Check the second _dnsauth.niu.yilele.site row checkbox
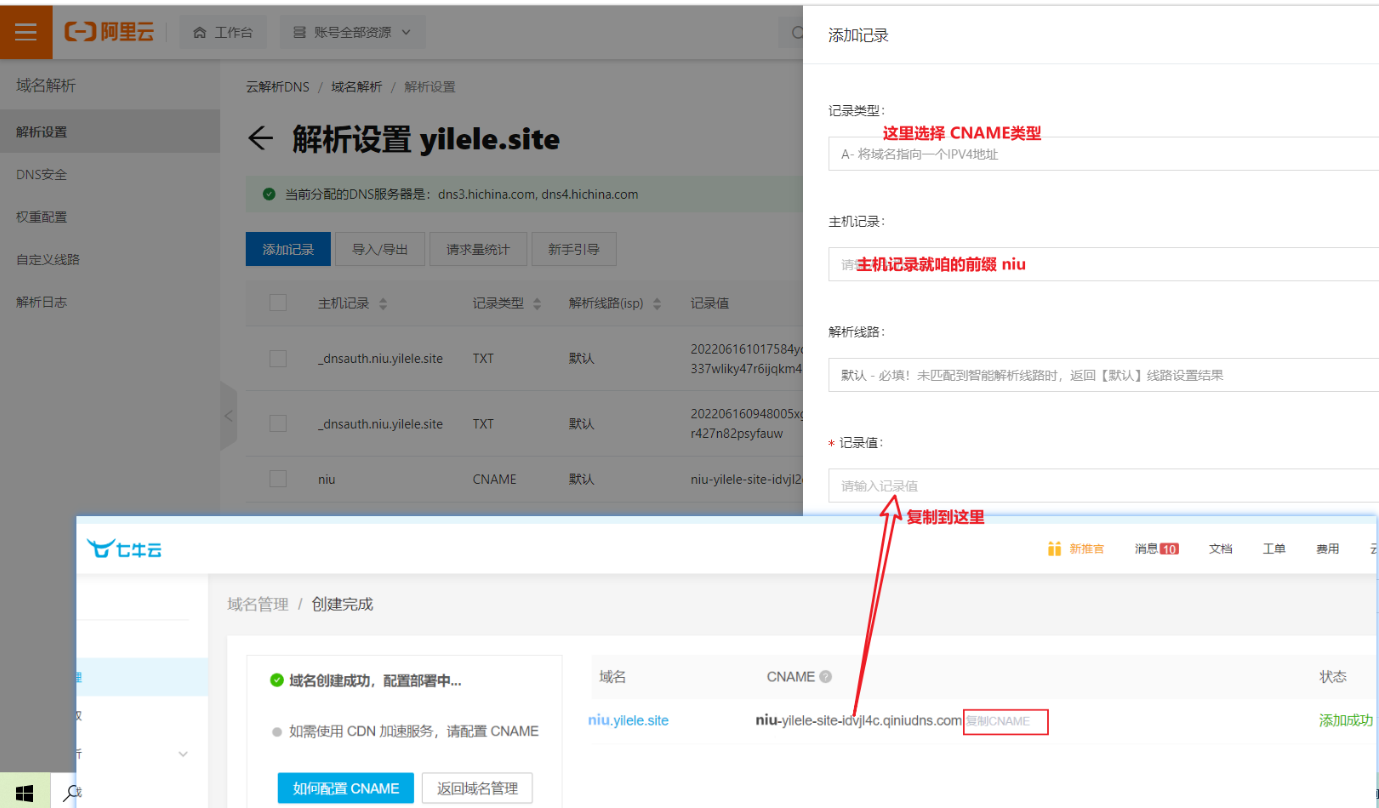The height and width of the screenshot is (808, 1379). 278,424
